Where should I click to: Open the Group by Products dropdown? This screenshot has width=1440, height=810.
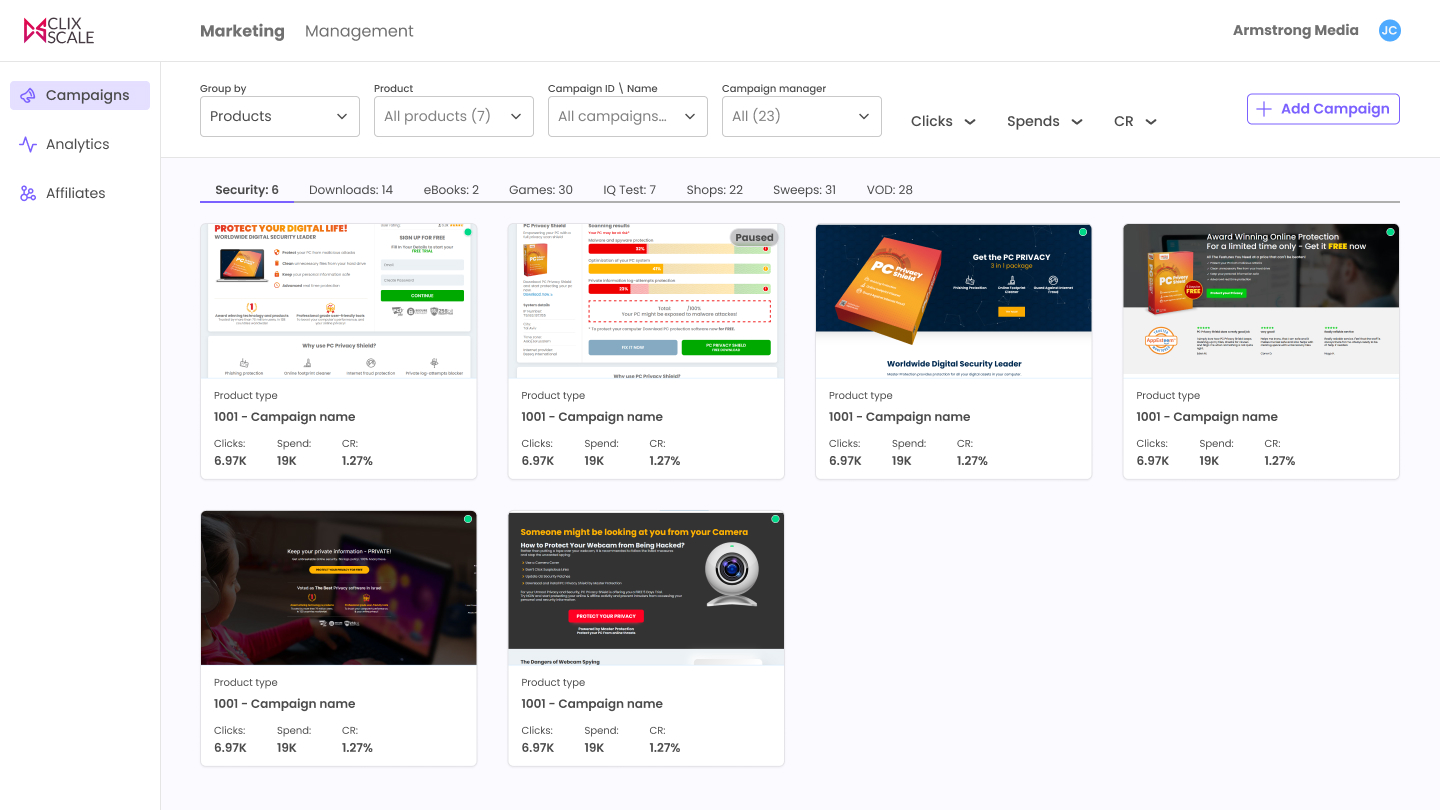(280, 116)
